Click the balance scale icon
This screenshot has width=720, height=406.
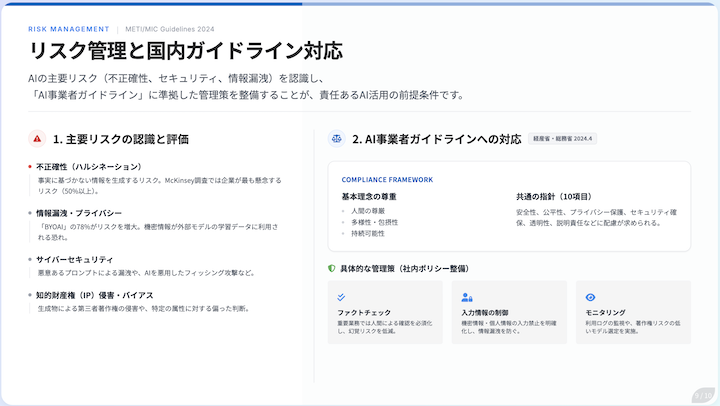(337, 138)
